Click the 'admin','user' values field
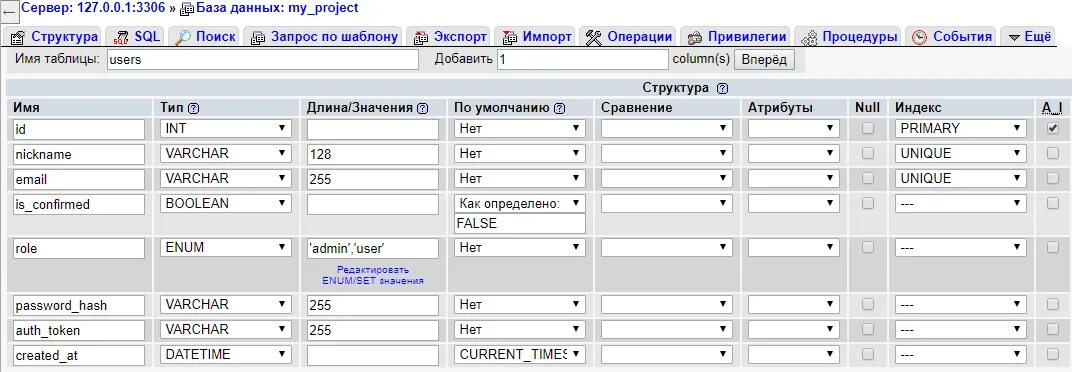 pyautogui.click(x=373, y=248)
